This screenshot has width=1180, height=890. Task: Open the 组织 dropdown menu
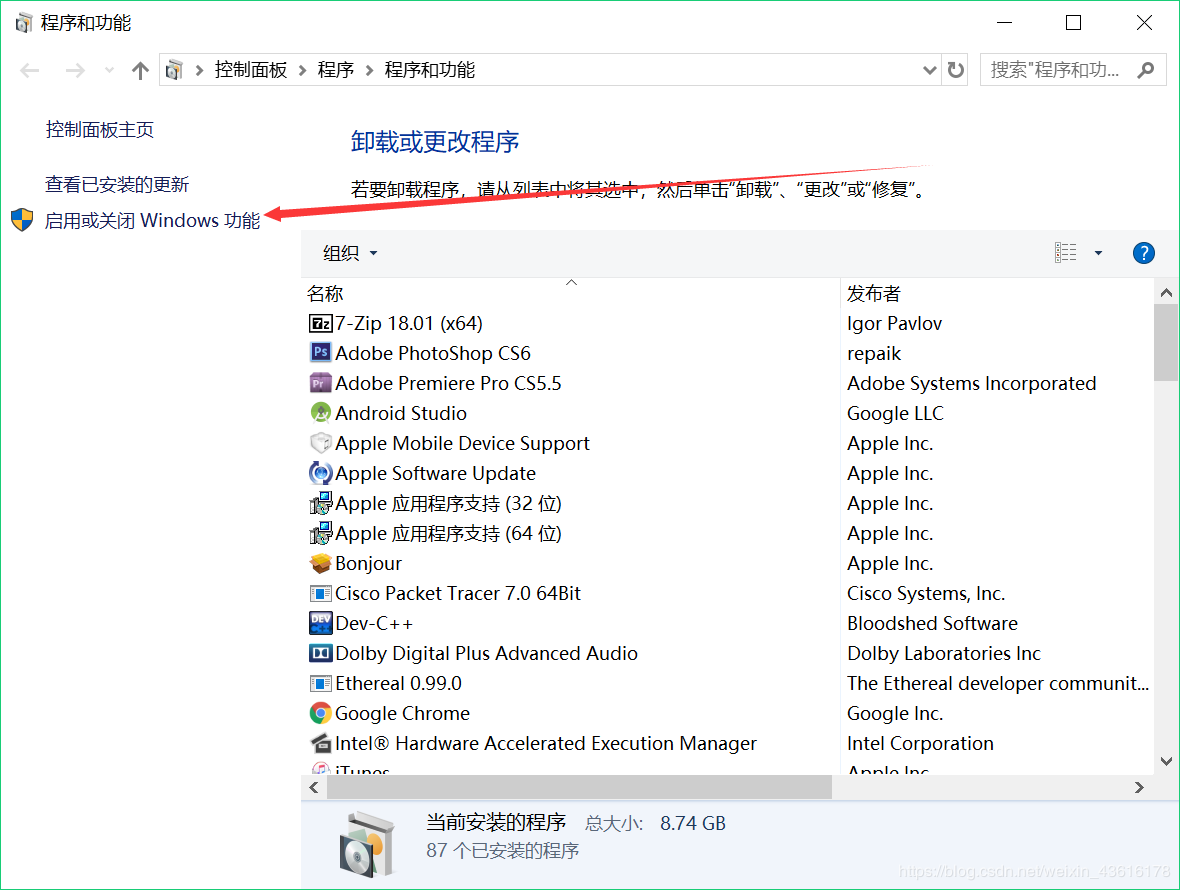[x=350, y=253]
